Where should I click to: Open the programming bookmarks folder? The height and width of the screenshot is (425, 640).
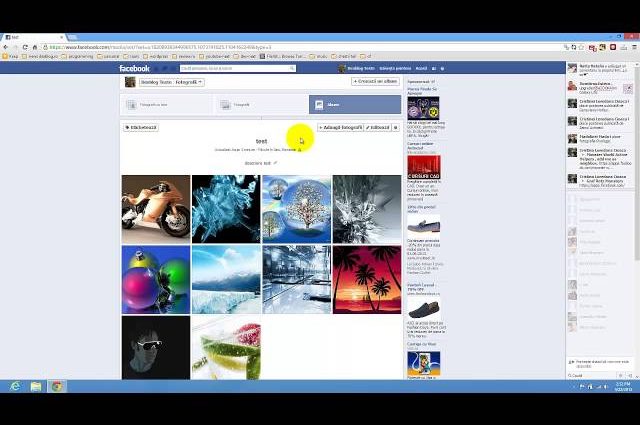77,56
